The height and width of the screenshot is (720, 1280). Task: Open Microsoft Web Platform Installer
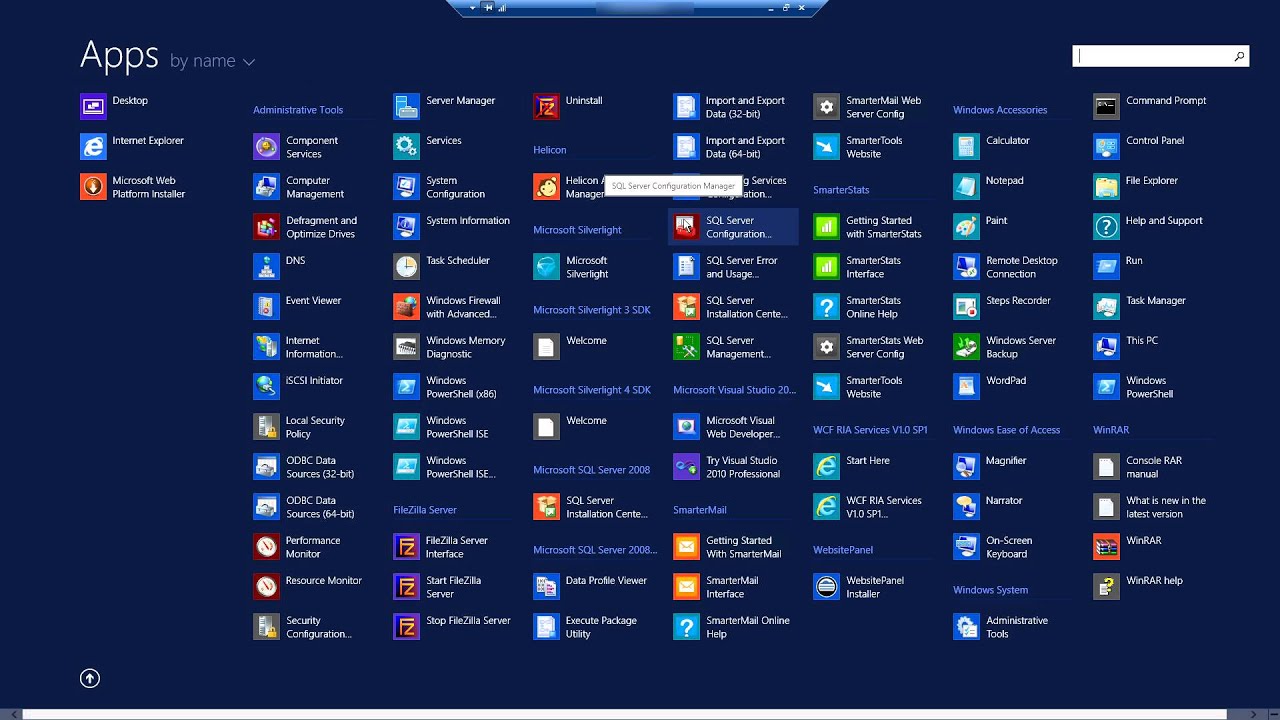(x=134, y=187)
